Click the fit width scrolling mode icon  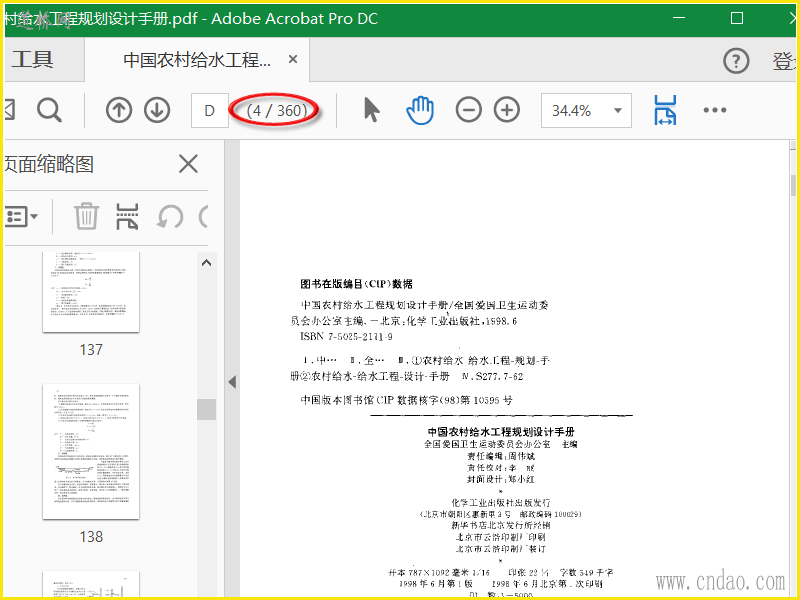[665, 110]
